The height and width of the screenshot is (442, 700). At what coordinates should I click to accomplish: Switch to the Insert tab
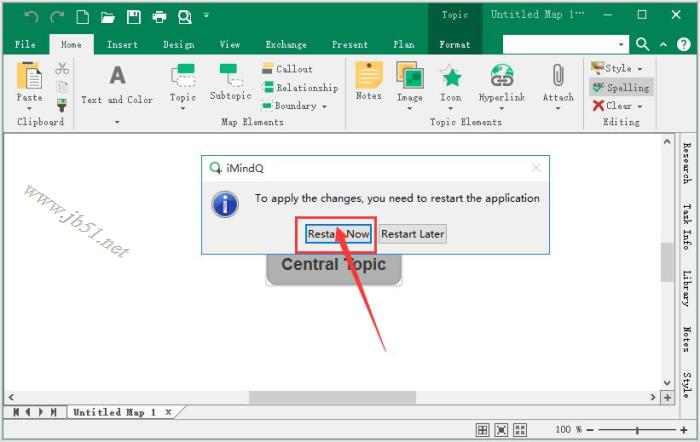point(122,44)
